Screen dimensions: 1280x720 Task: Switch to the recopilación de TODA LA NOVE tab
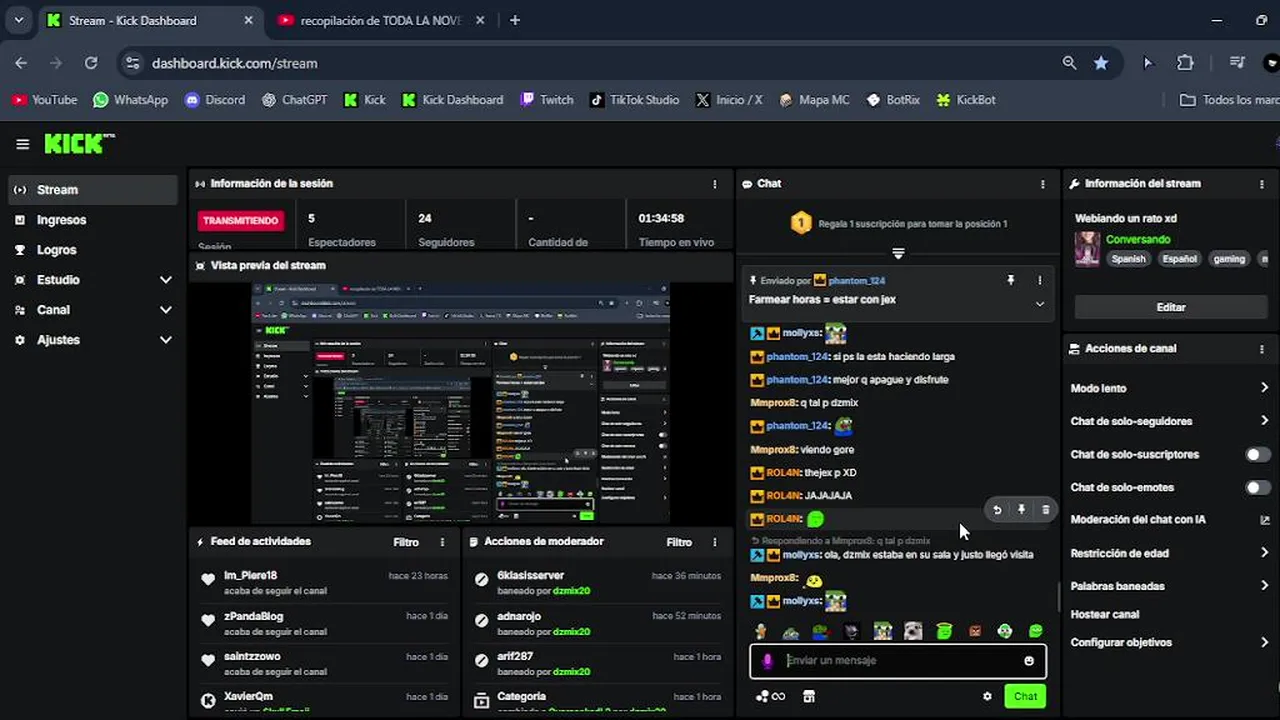(381, 20)
